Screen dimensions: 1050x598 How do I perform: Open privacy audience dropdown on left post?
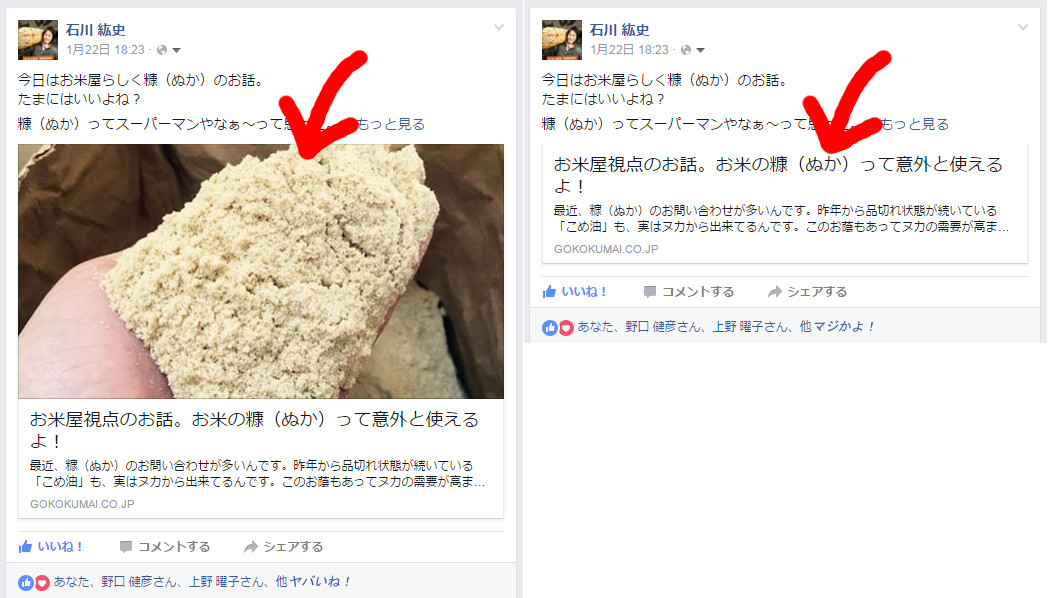[169, 50]
